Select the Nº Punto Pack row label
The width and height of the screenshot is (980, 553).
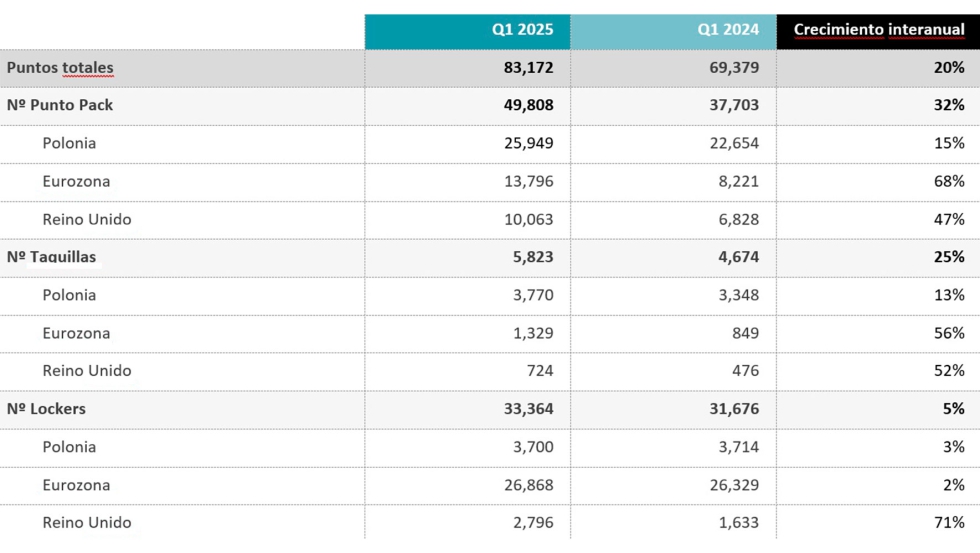[x=60, y=105]
